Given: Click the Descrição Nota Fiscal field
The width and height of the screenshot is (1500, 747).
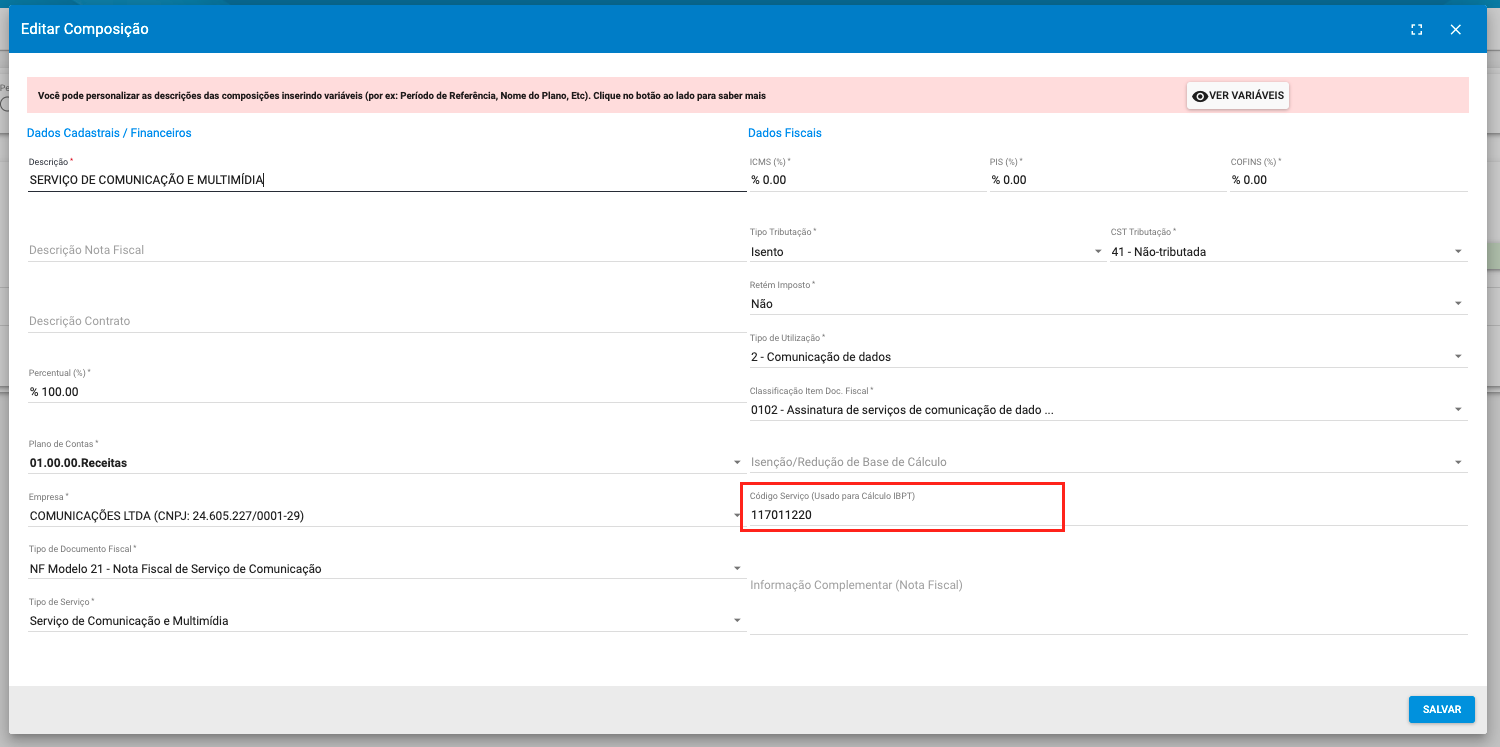Looking at the screenshot, I should 387,250.
